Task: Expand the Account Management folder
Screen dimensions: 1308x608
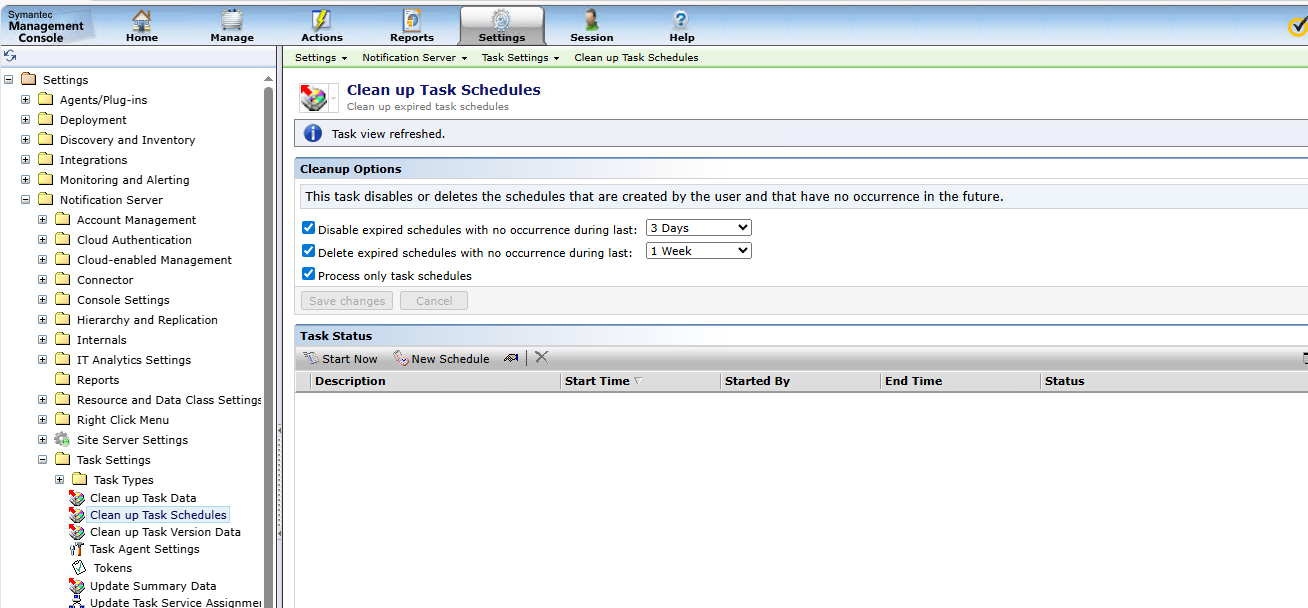Action: click(x=43, y=220)
